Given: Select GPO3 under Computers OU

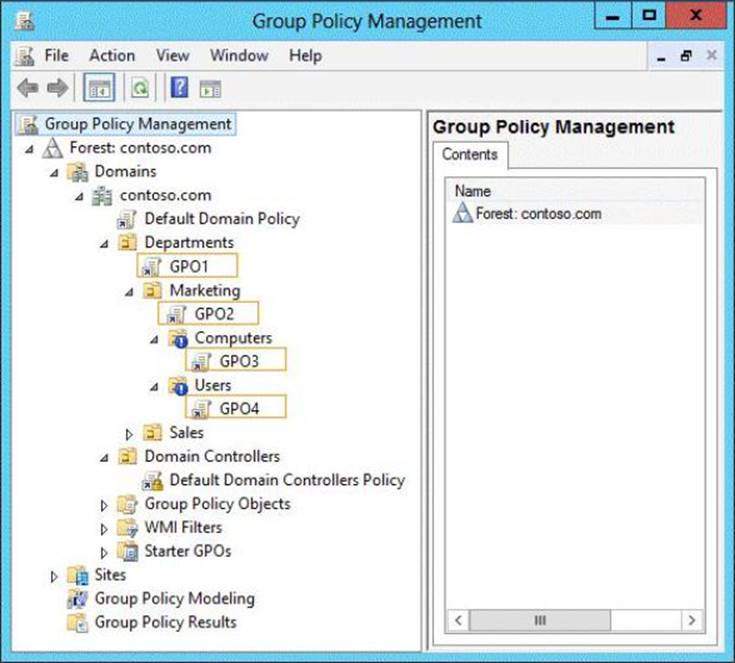Looking at the screenshot, I should coord(239,361).
